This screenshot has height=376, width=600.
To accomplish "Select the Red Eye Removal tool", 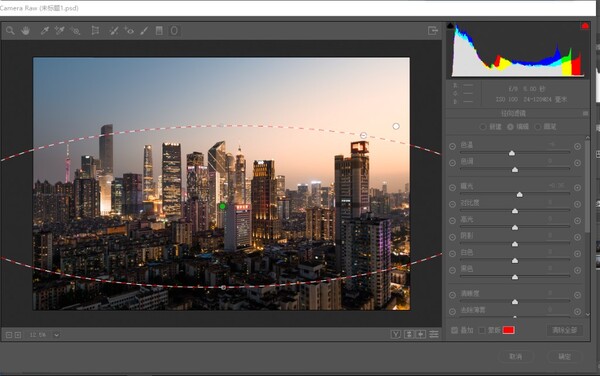I will click(129, 31).
